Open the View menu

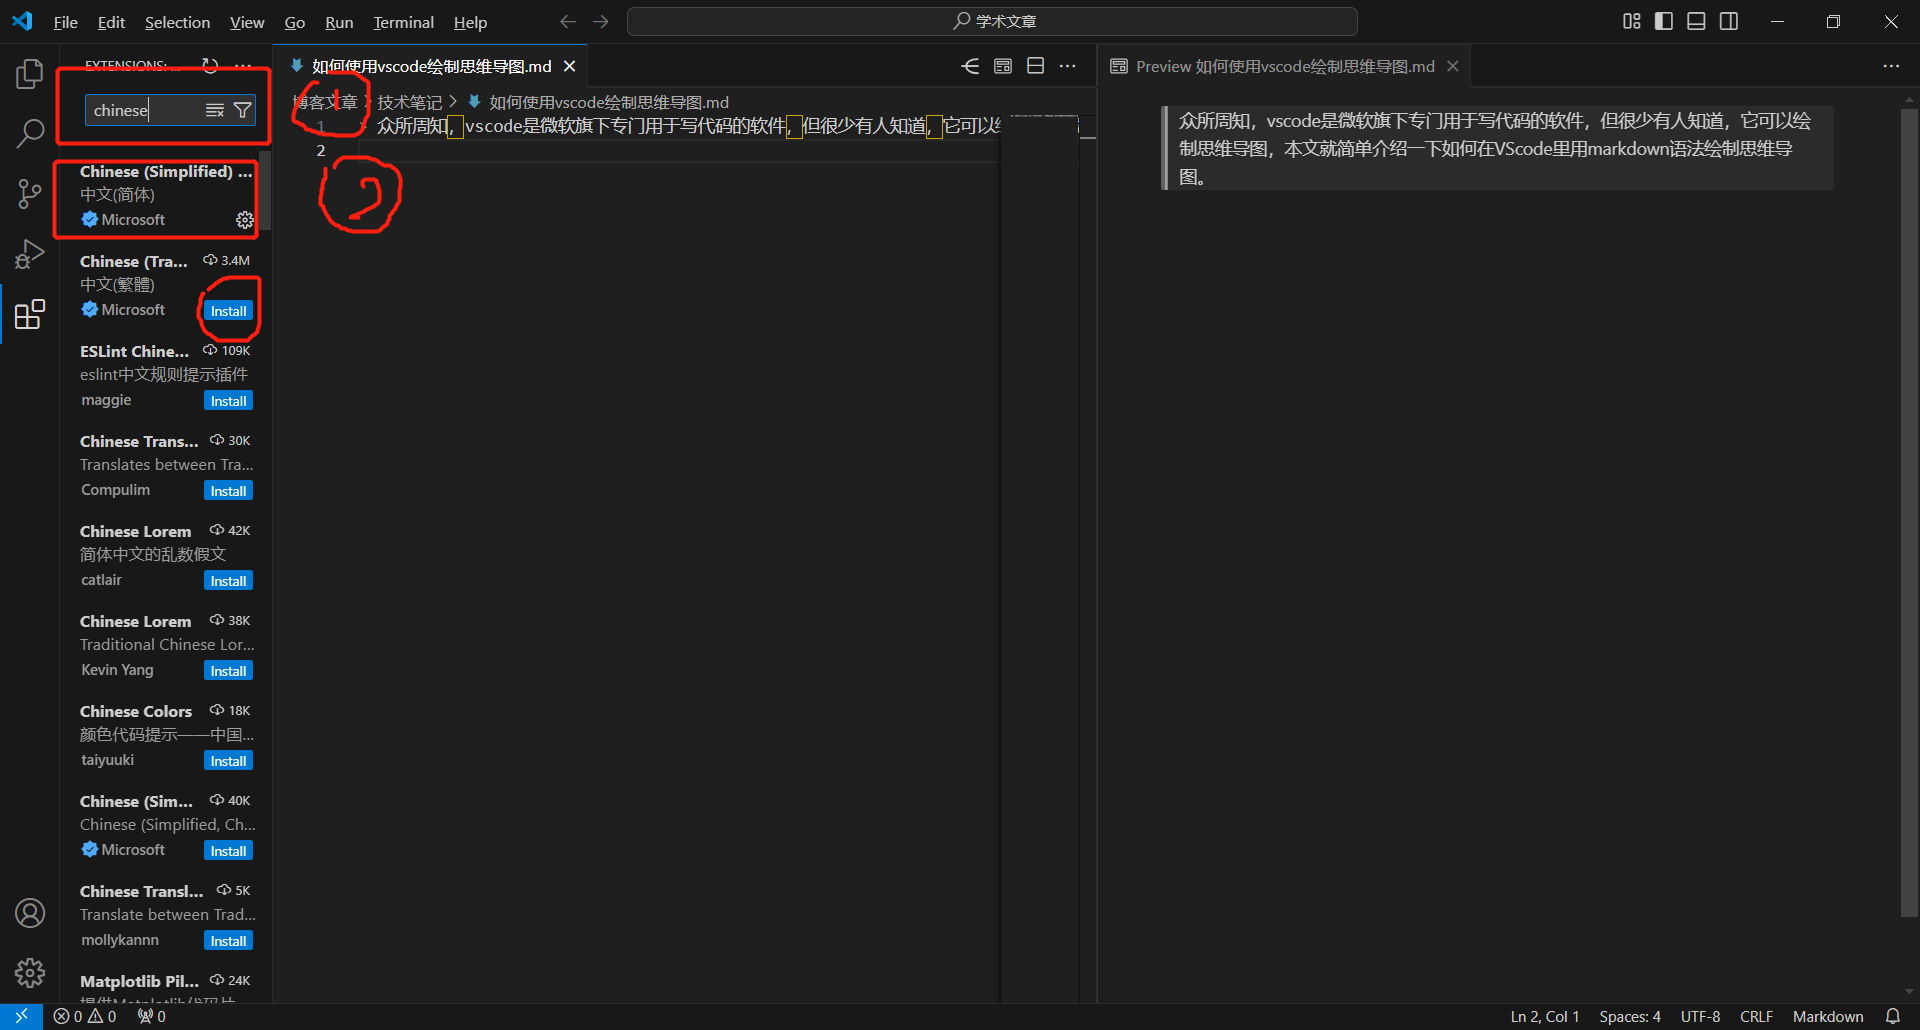(247, 22)
